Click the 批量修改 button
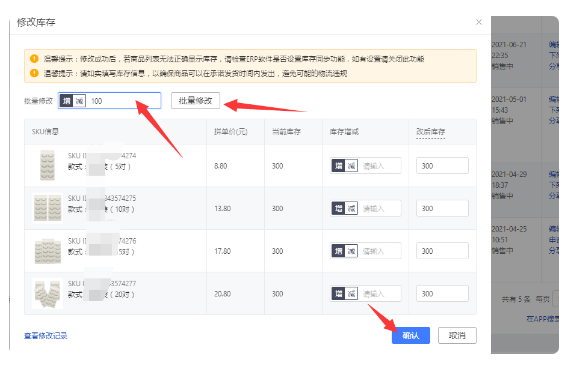565x366 pixels. coord(195,101)
